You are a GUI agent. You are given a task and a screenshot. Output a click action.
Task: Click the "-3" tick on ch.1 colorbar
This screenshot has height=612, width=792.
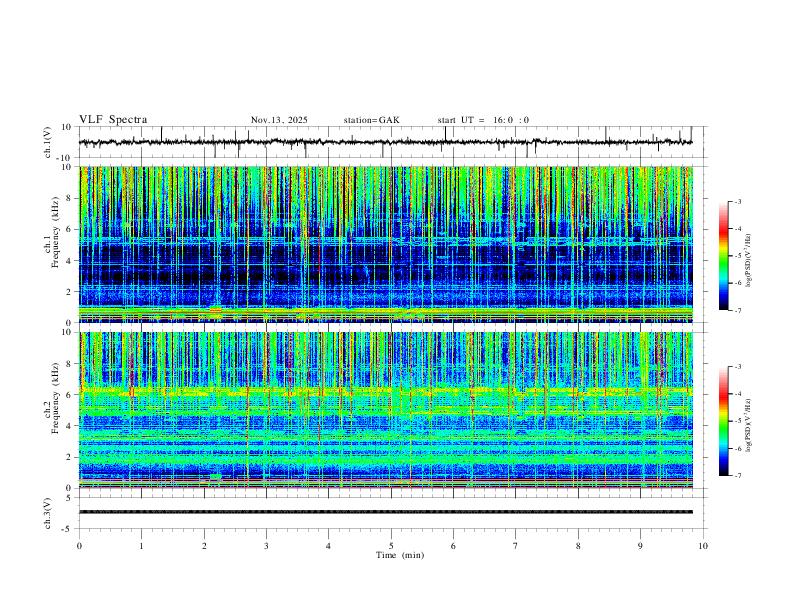click(738, 201)
